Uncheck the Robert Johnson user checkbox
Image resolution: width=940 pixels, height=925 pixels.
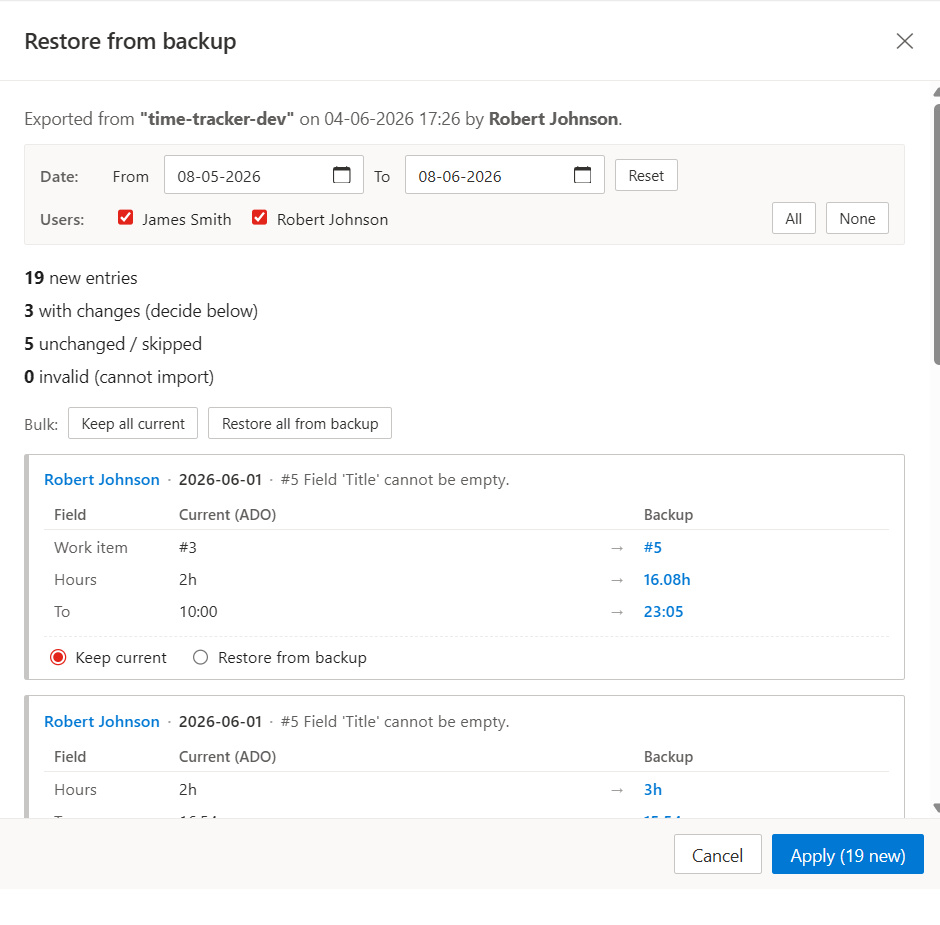(x=260, y=217)
